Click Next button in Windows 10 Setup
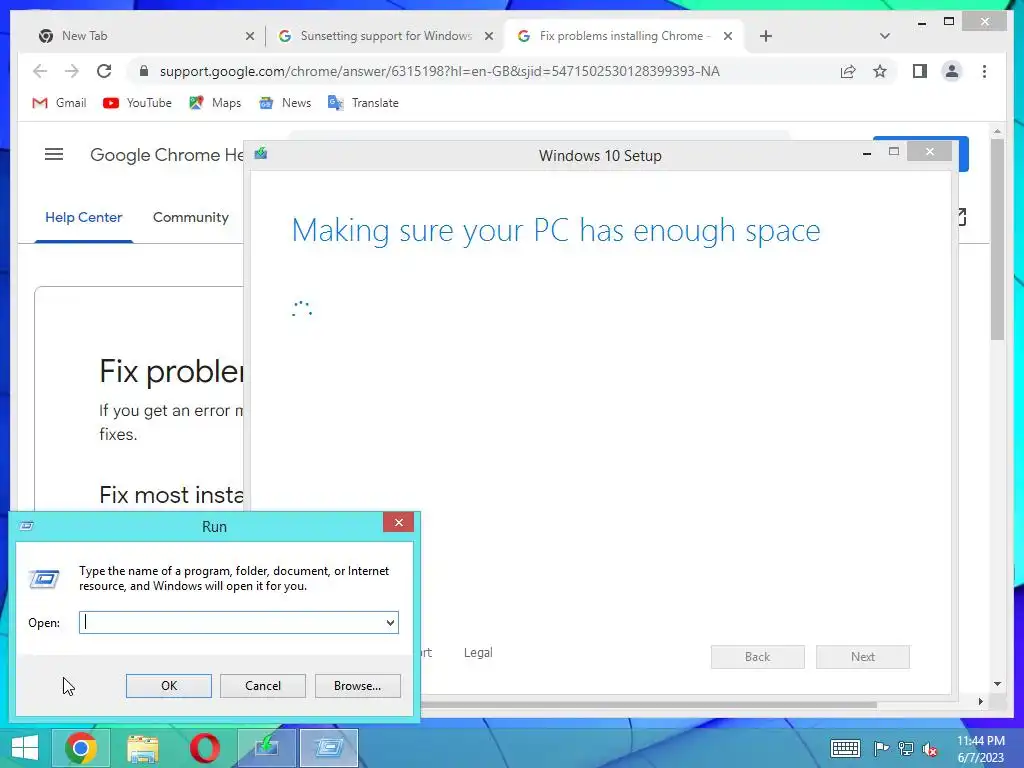Viewport: 1024px width, 768px height. (863, 657)
